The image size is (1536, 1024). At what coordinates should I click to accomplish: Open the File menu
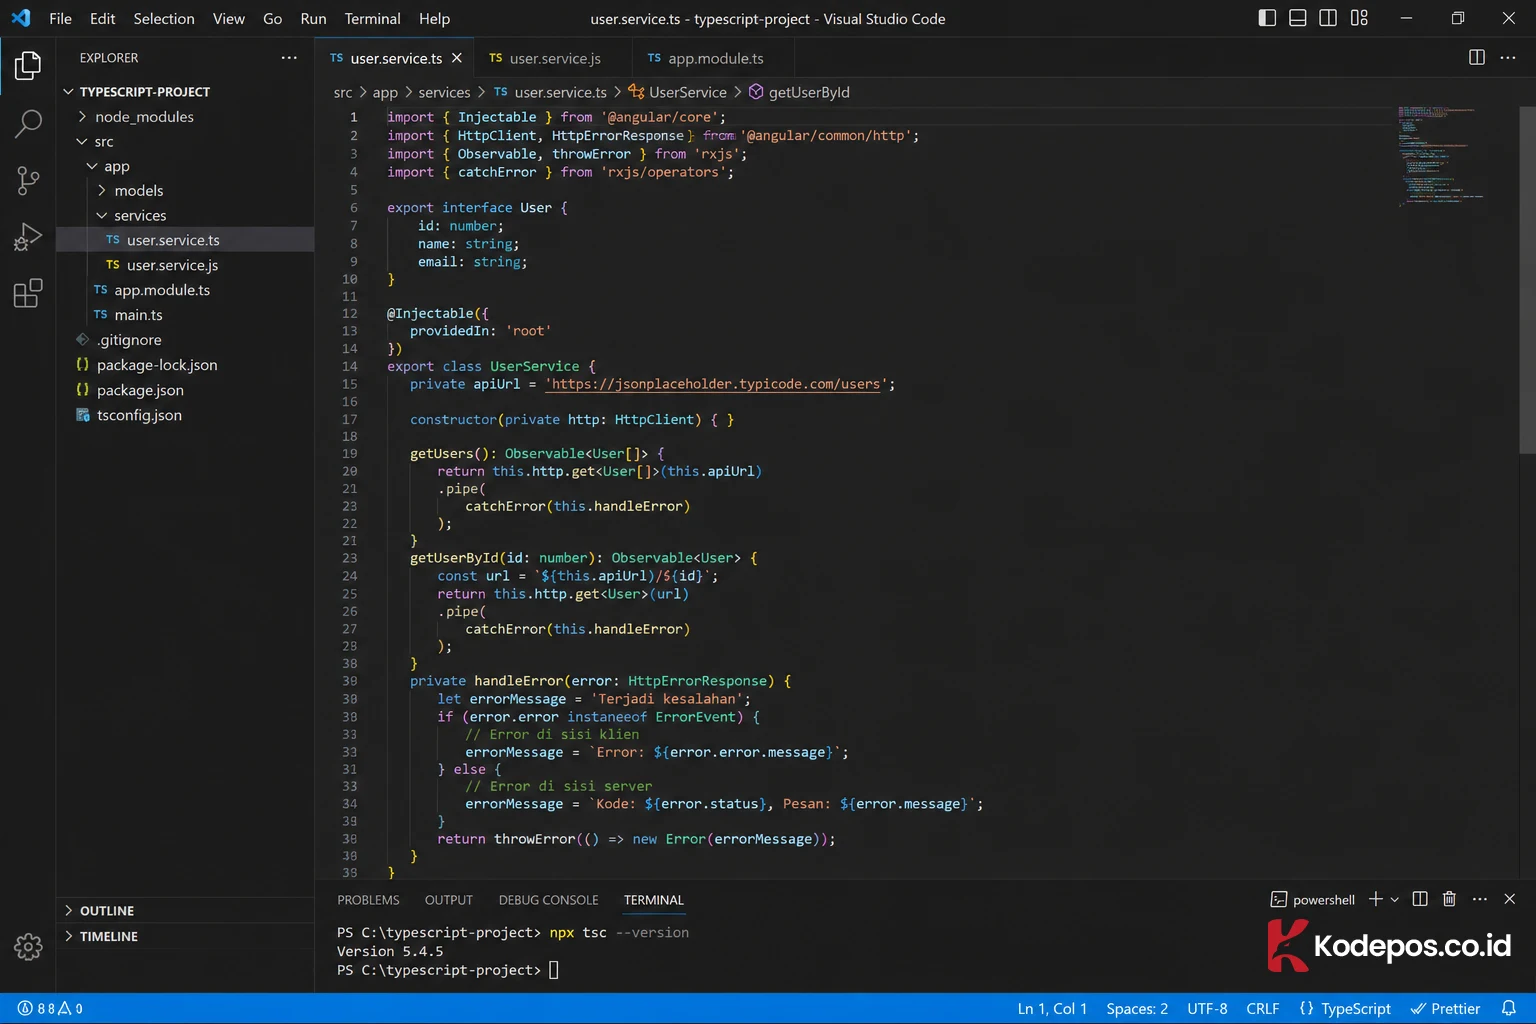click(60, 18)
